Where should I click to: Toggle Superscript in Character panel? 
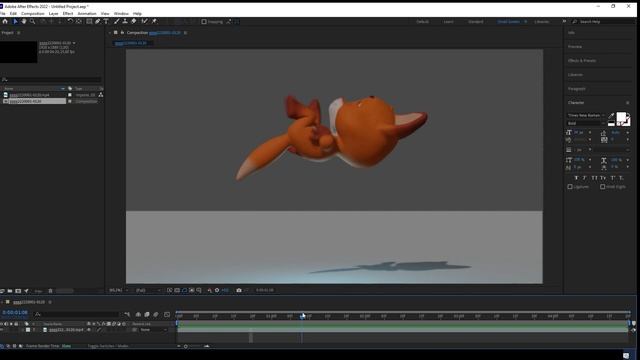[x=613, y=178]
